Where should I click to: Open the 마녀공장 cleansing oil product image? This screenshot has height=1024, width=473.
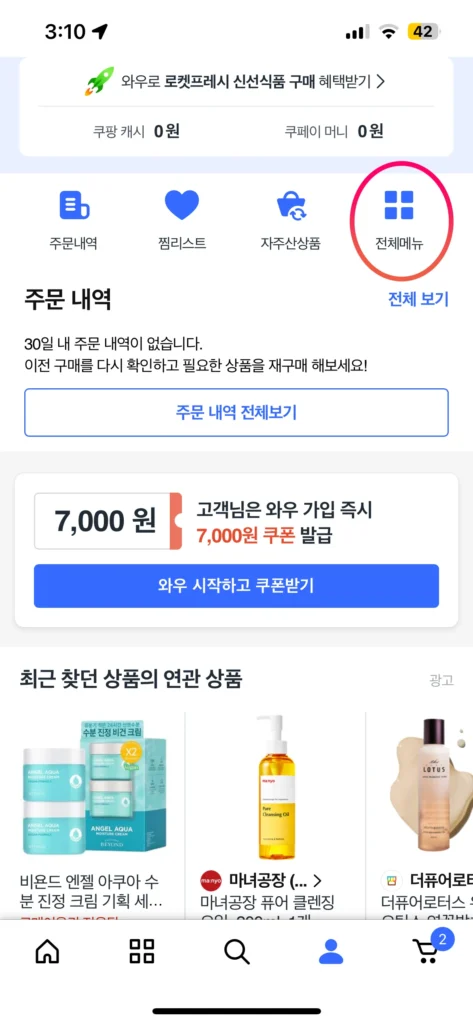tap(274, 786)
